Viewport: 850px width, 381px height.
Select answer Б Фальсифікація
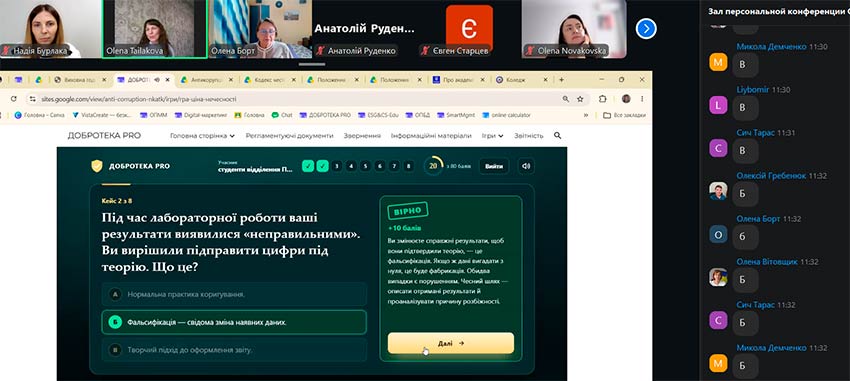[x=234, y=322]
